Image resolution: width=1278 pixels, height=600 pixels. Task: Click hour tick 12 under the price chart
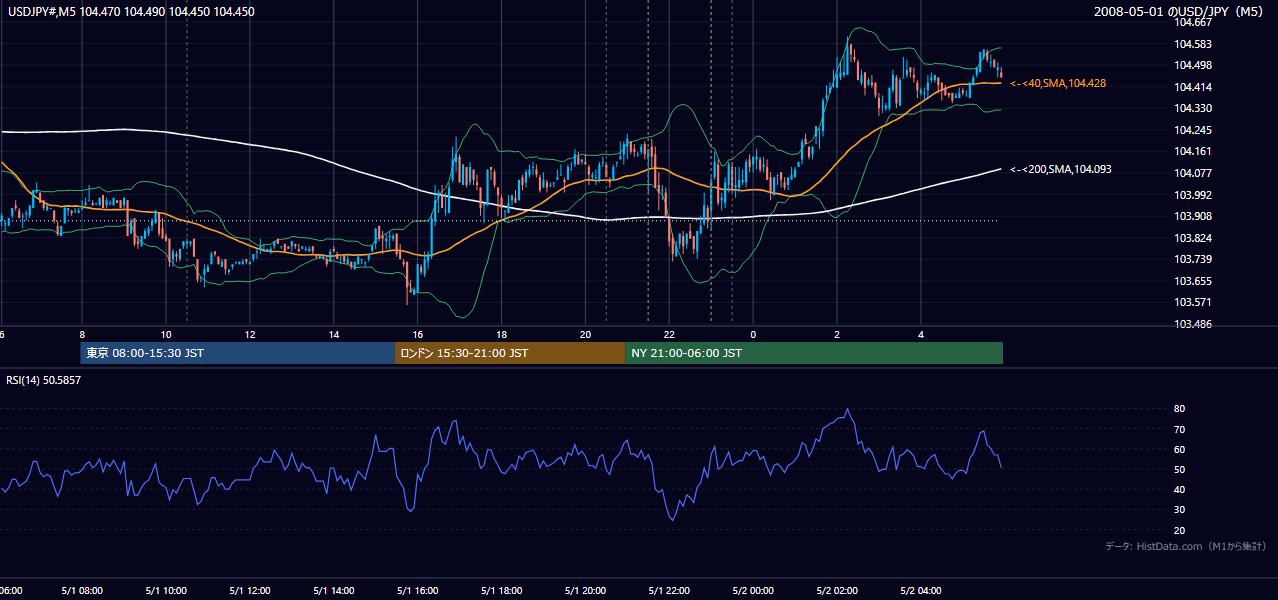(250, 334)
